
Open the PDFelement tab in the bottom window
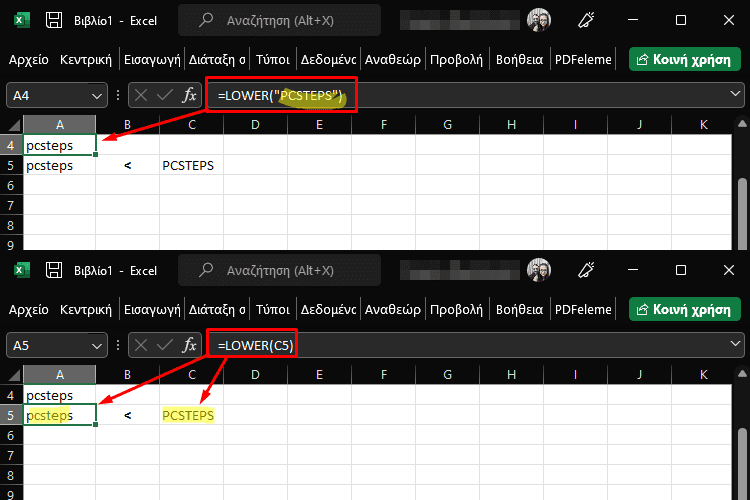click(583, 310)
